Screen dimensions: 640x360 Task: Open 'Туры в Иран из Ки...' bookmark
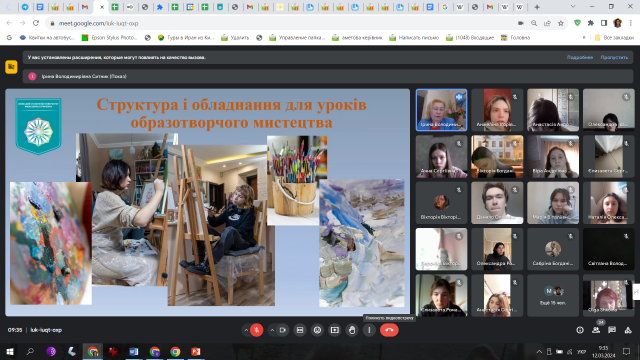click(x=186, y=38)
